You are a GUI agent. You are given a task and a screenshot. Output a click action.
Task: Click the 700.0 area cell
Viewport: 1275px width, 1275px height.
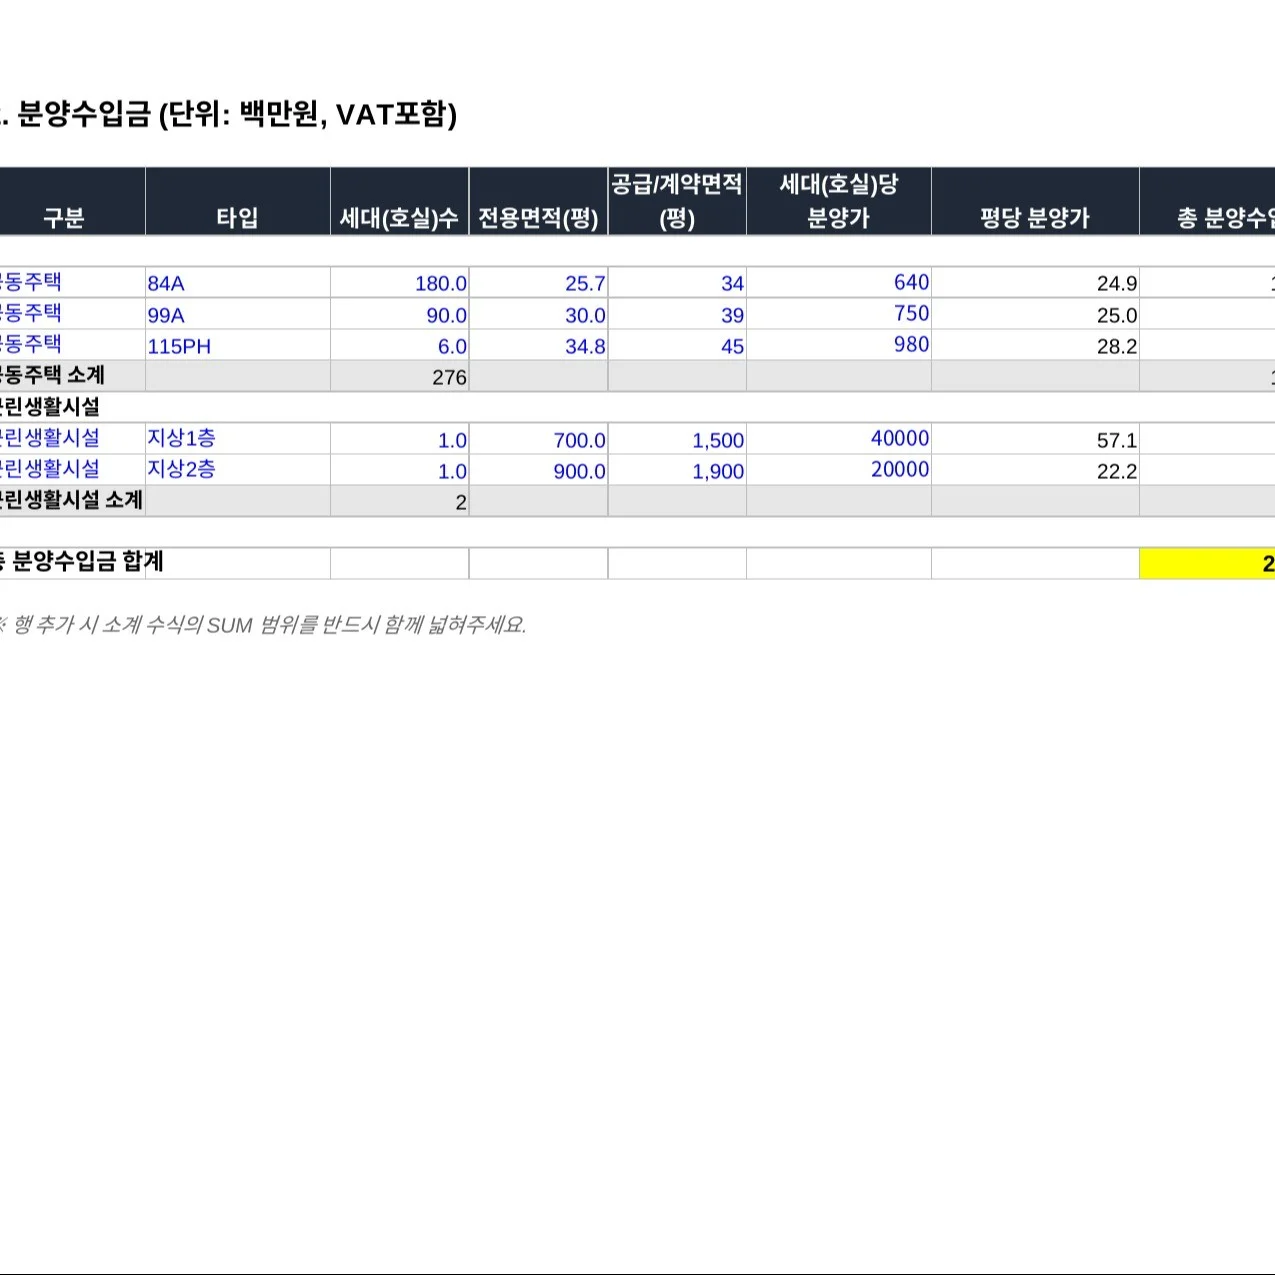click(x=538, y=439)
